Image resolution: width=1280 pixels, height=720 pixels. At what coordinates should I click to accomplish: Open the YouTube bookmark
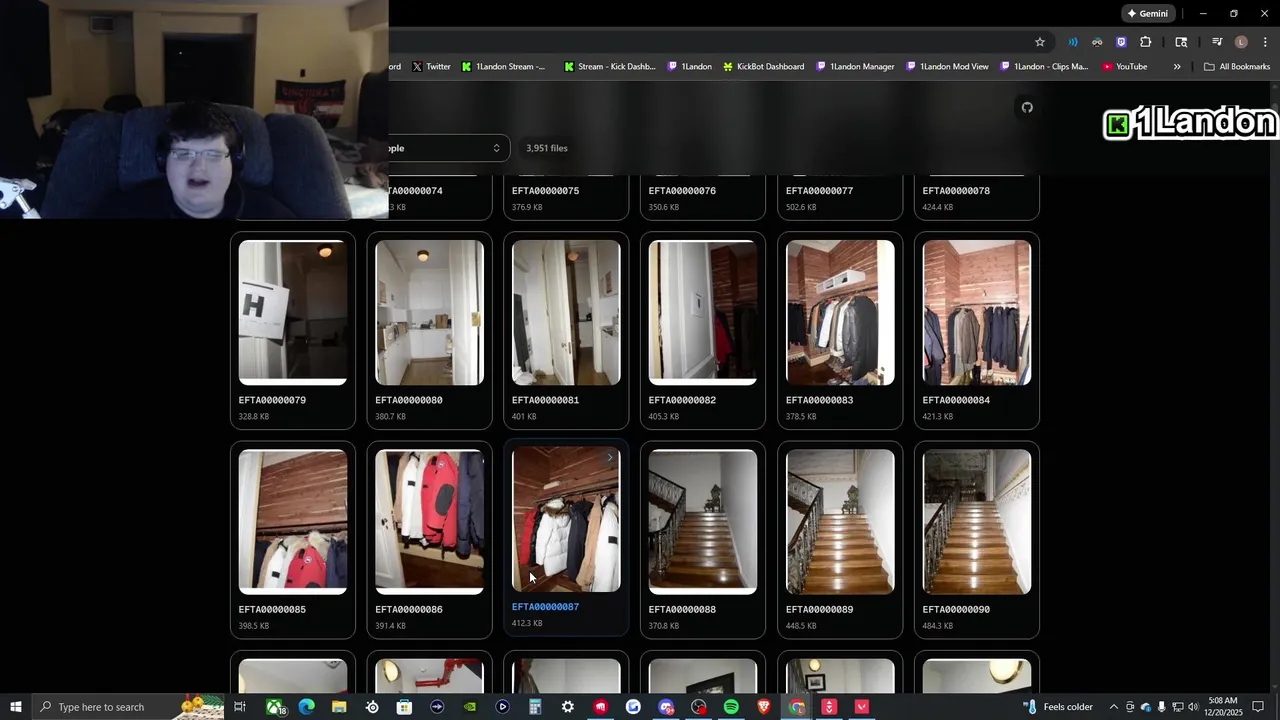click(x=1125, y=67)
